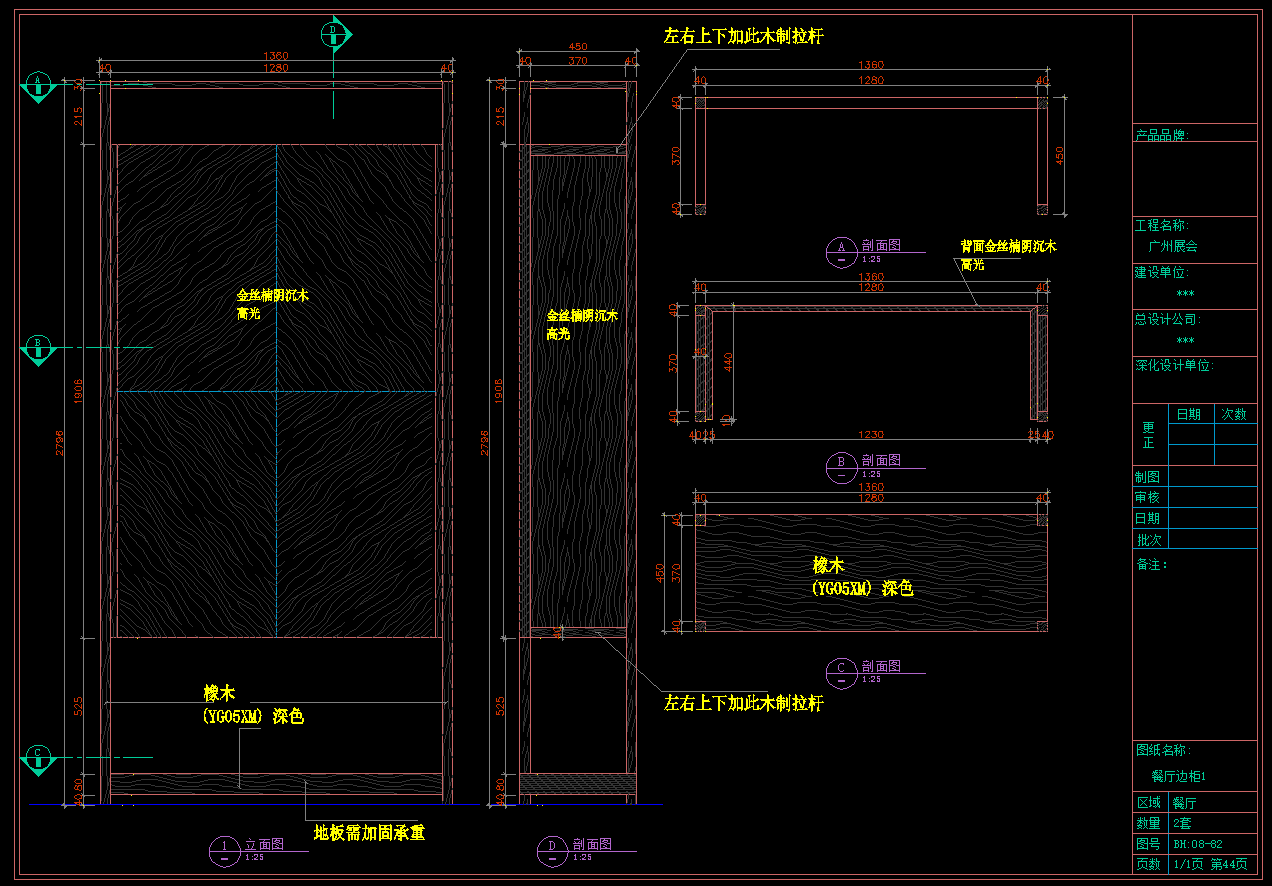Select the project name 广州展会 in title block

pos(1172,246)
